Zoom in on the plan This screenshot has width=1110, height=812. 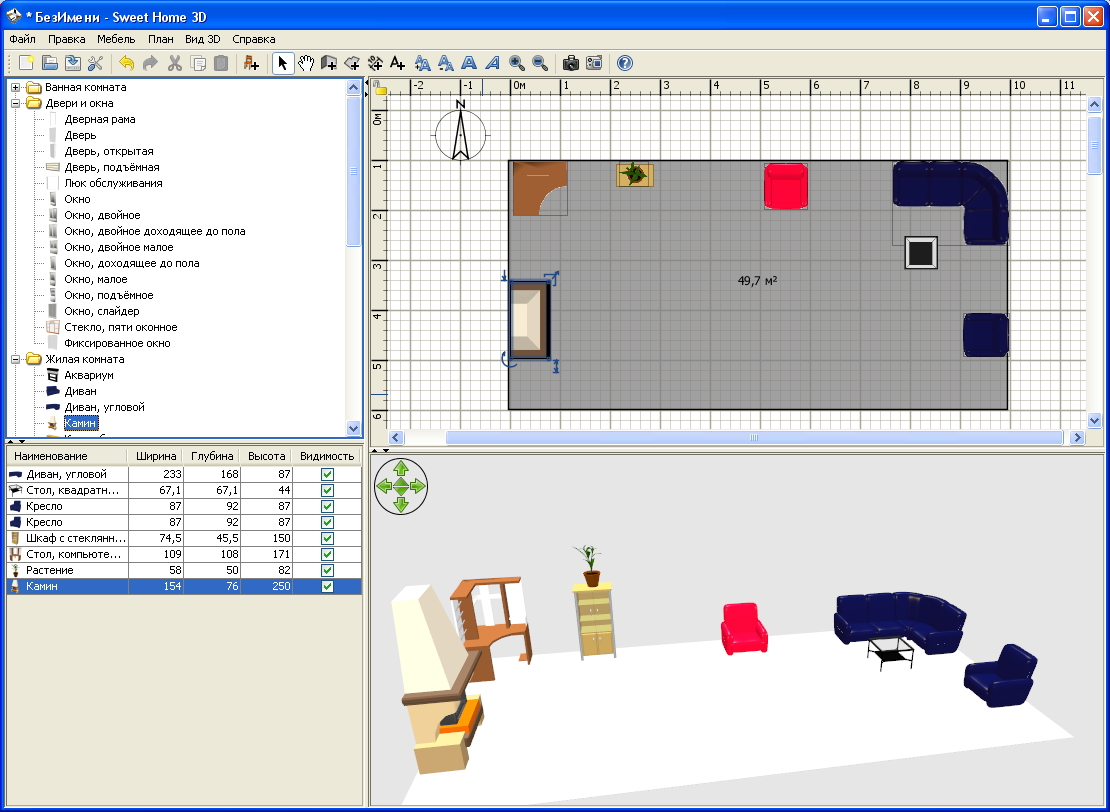point(517,63)
